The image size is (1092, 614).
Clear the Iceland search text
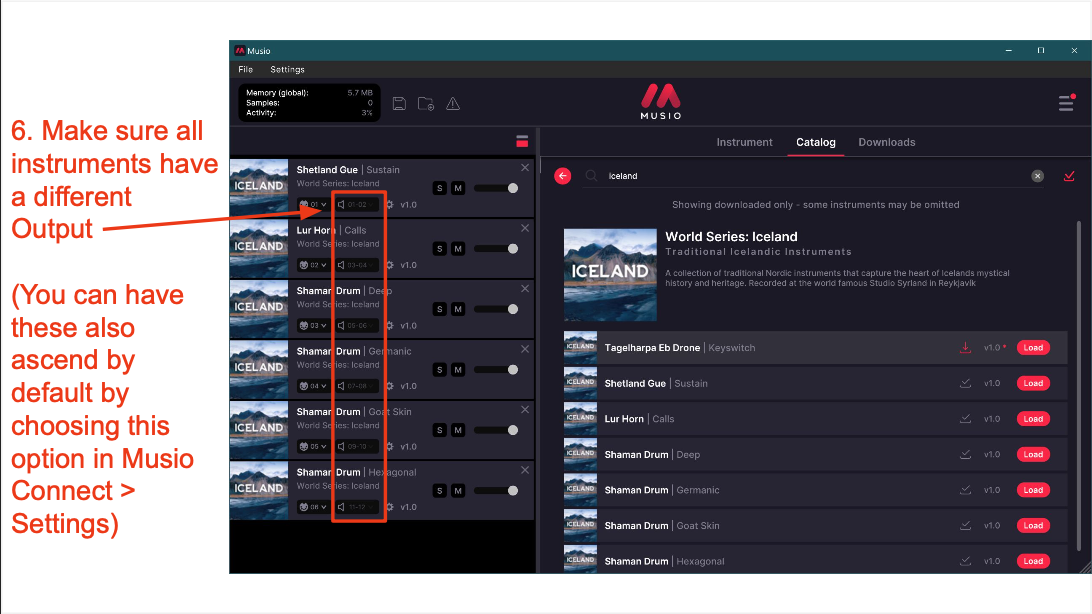1038,176
